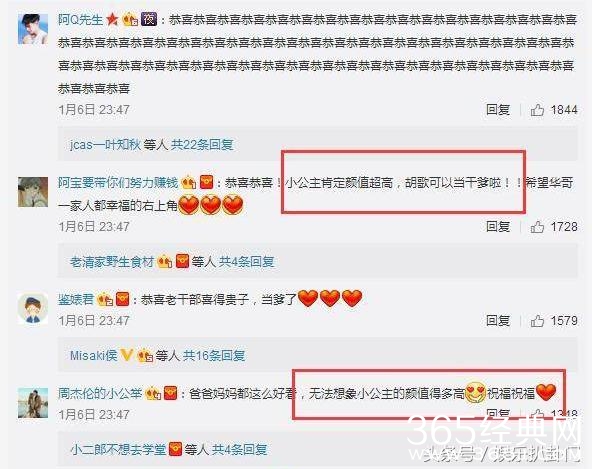
Task: Expand the 共4条回复 under 老清家野生食材
Action: click(247, 261)
